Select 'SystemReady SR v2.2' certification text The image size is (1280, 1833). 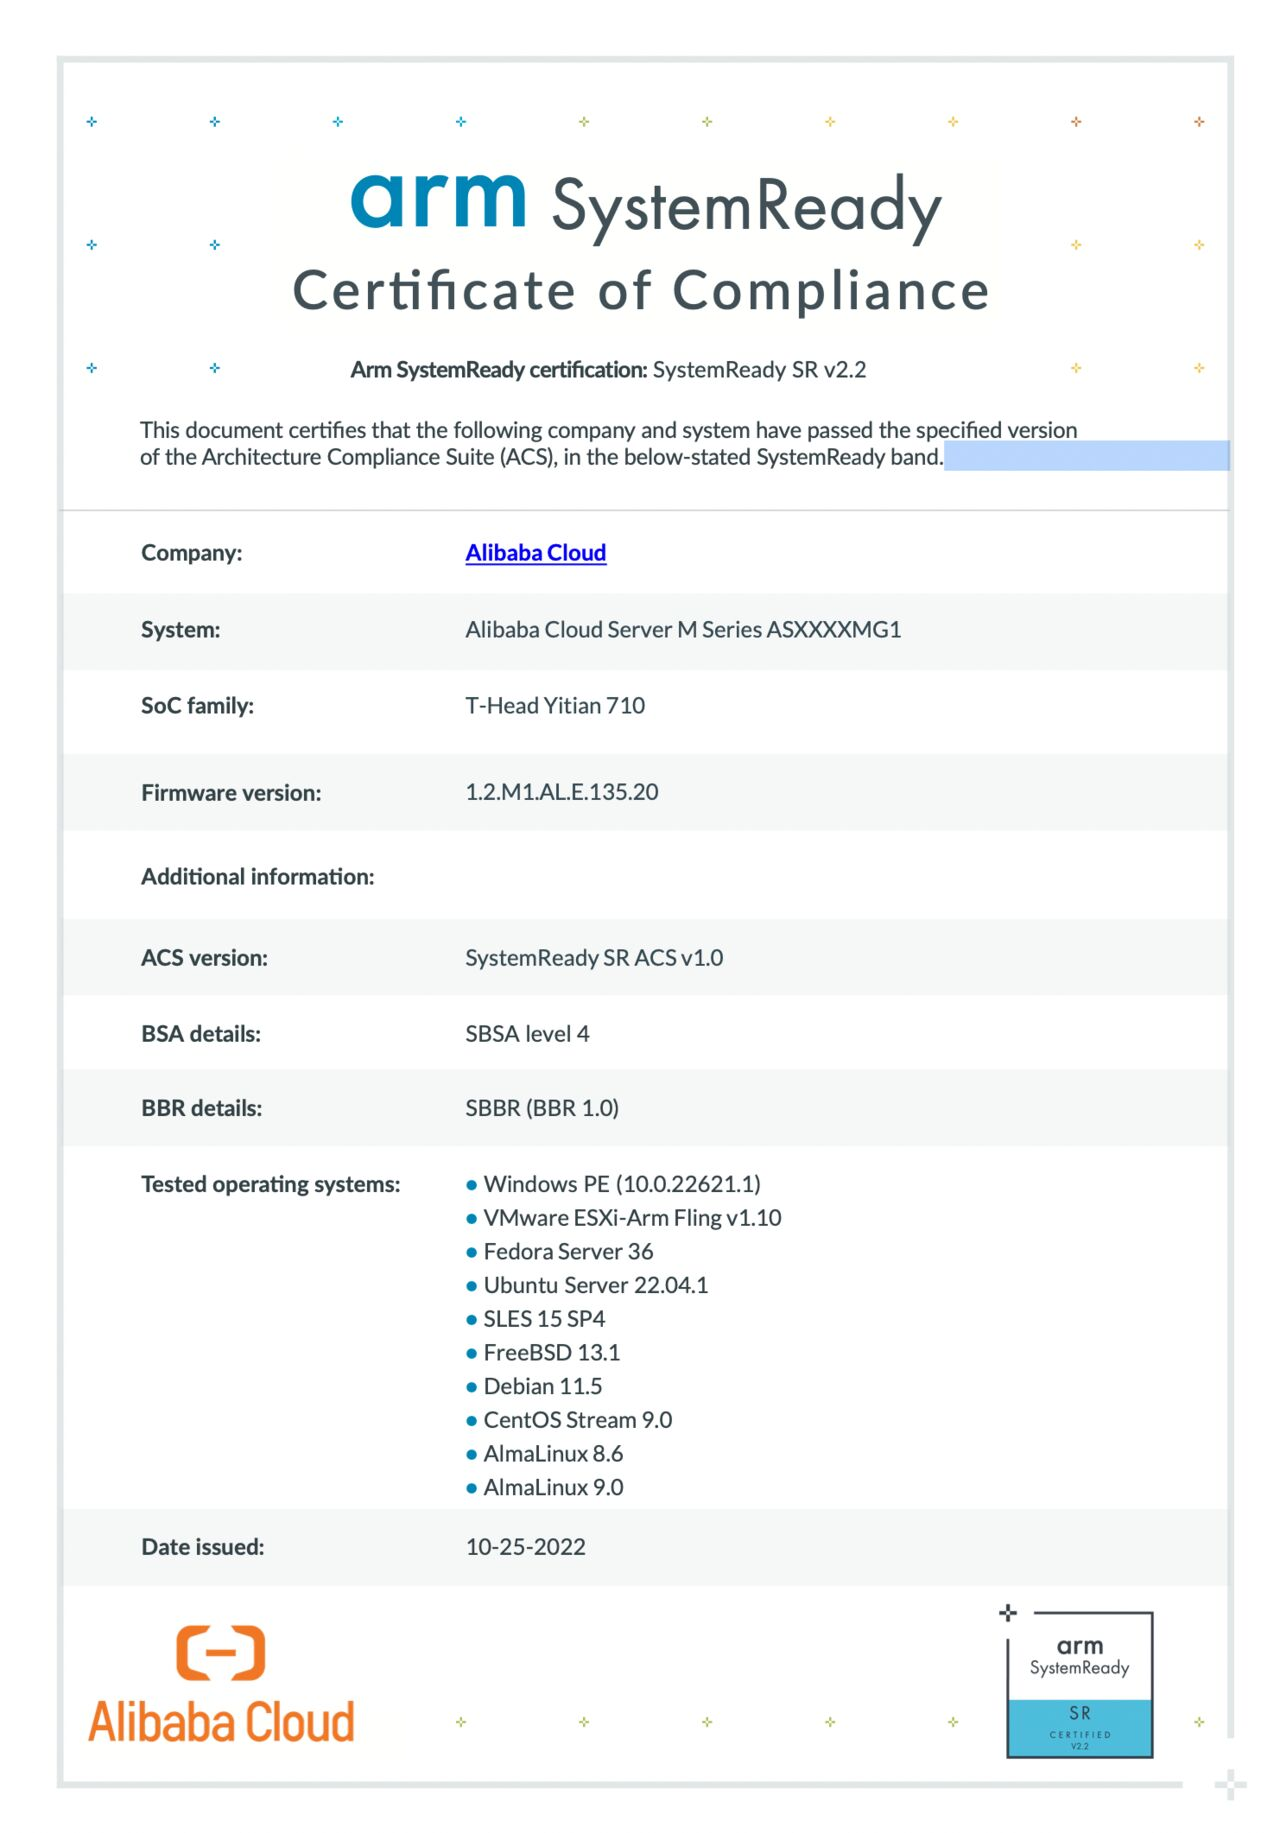tap(759, 370)
